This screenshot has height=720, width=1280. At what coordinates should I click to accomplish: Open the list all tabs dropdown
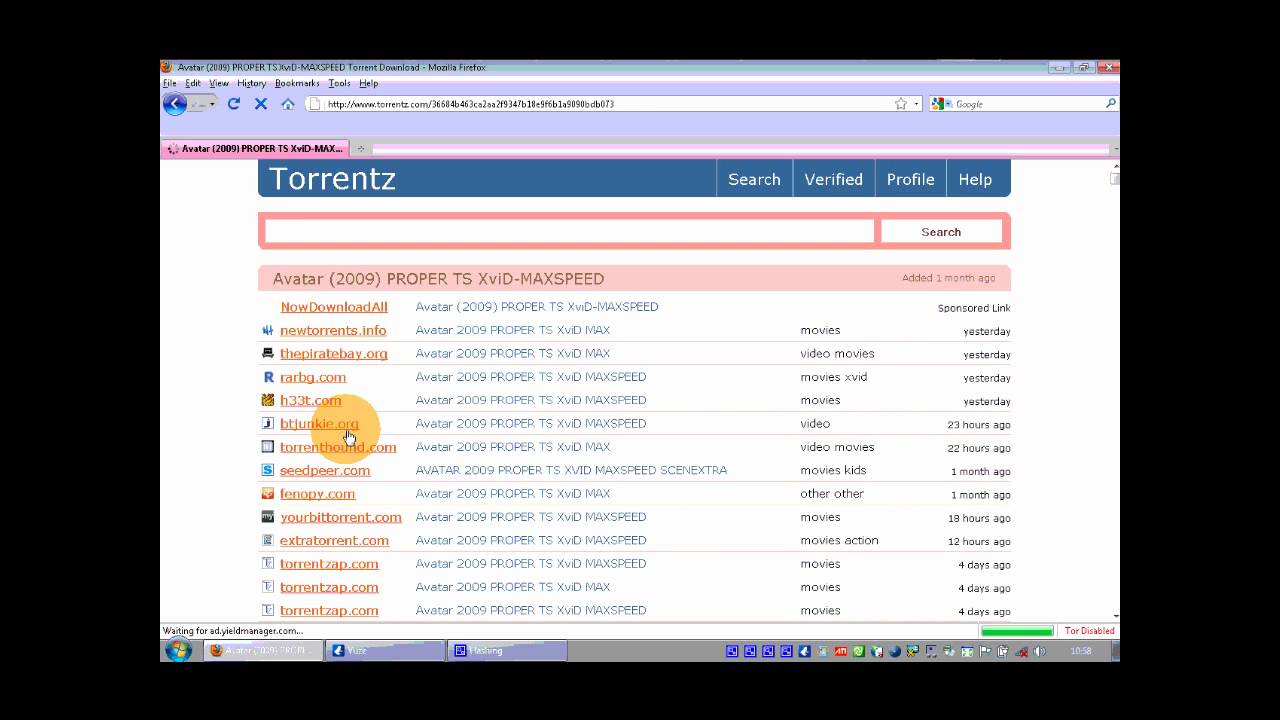pyautogui.click(x=1115, y=148)
